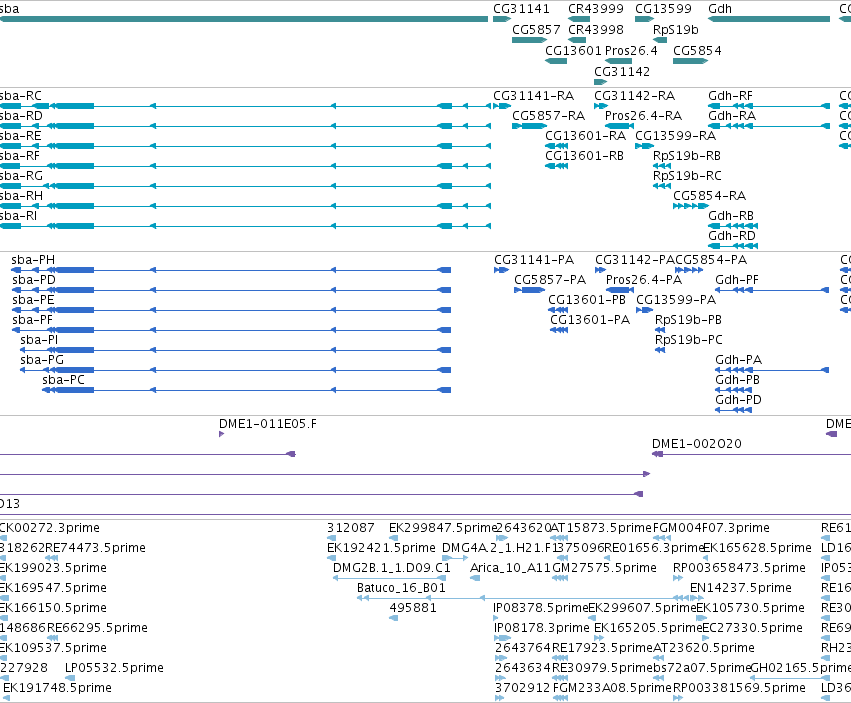Open the DME1-011E05.F feature
Viewport: 851px width, 703px height.
pyautogui.click(x=221, y=434)
